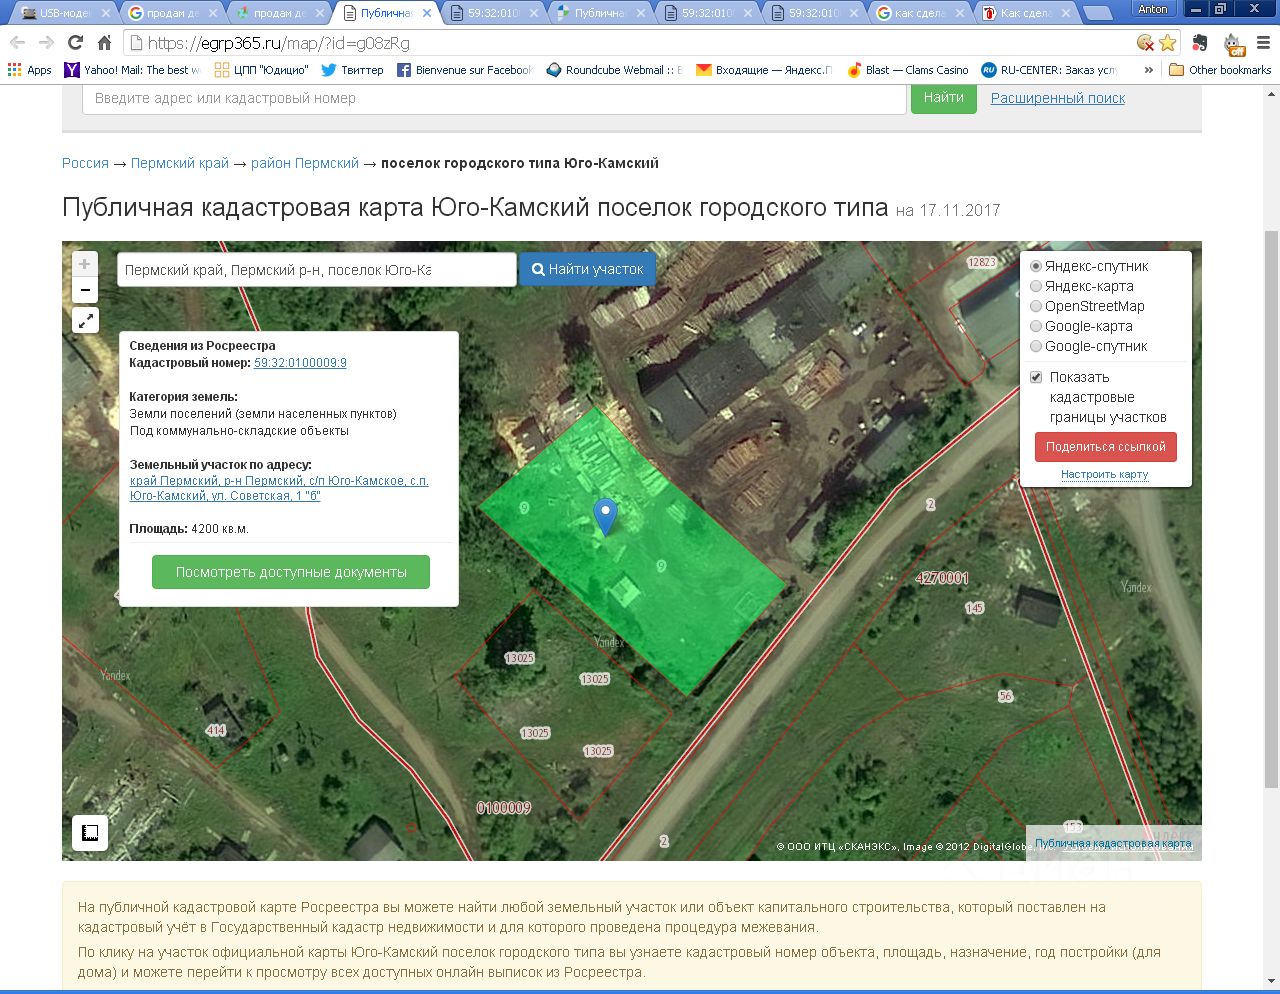Bookmark this page with the star
The height and width of the screenshot is (994, 1280).
1167,43
